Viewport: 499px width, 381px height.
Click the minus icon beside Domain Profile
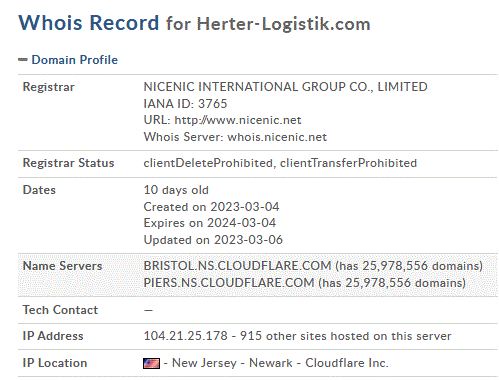click(x=23, y=60)
